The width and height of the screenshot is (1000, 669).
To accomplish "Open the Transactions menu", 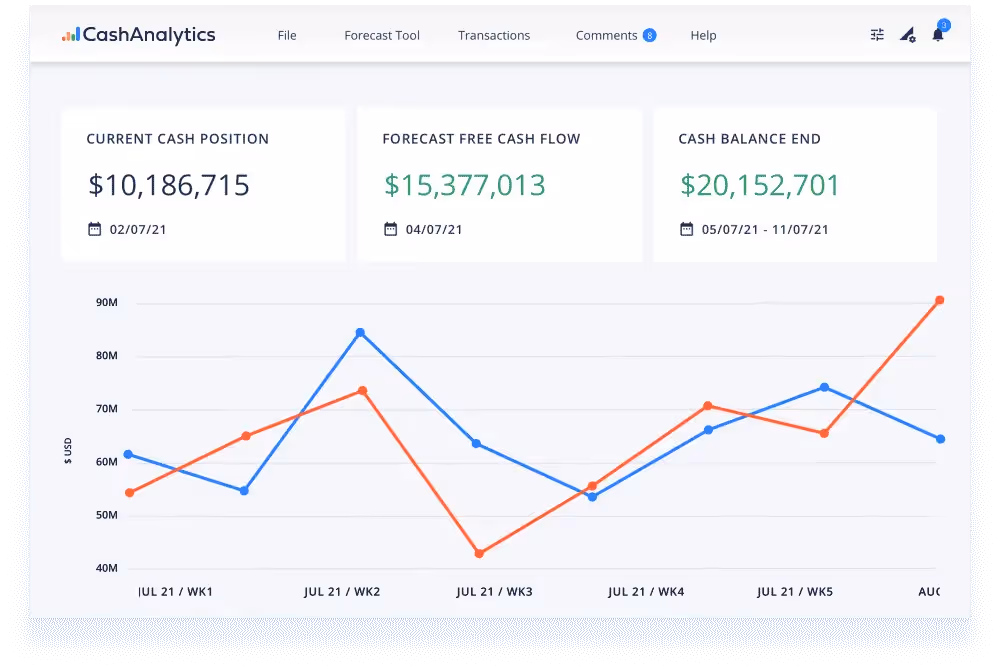I will [x=494, y=35].
